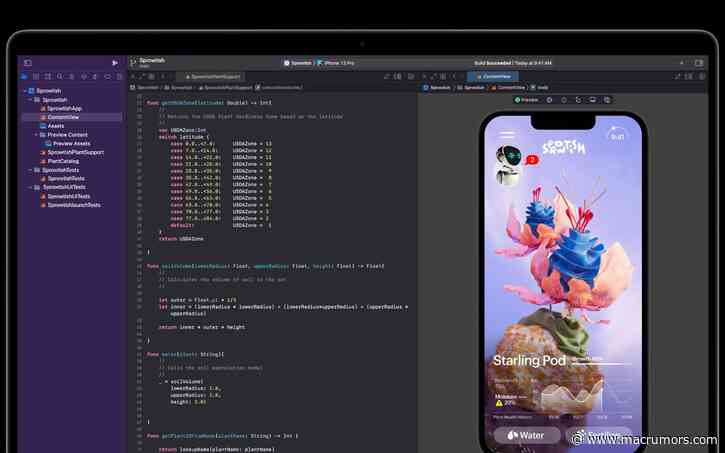The height and width of the screenshot is (453, 725).
Task: Open the Find navigator magnifier icon
Action: pos(60,76)
